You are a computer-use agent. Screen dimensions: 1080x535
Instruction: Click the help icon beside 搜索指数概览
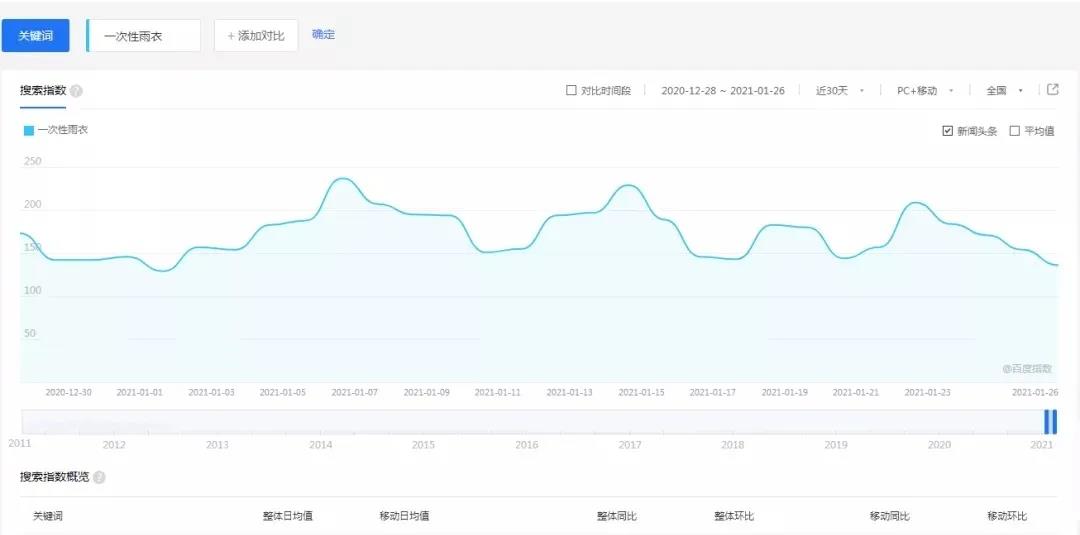click(99, 477)
